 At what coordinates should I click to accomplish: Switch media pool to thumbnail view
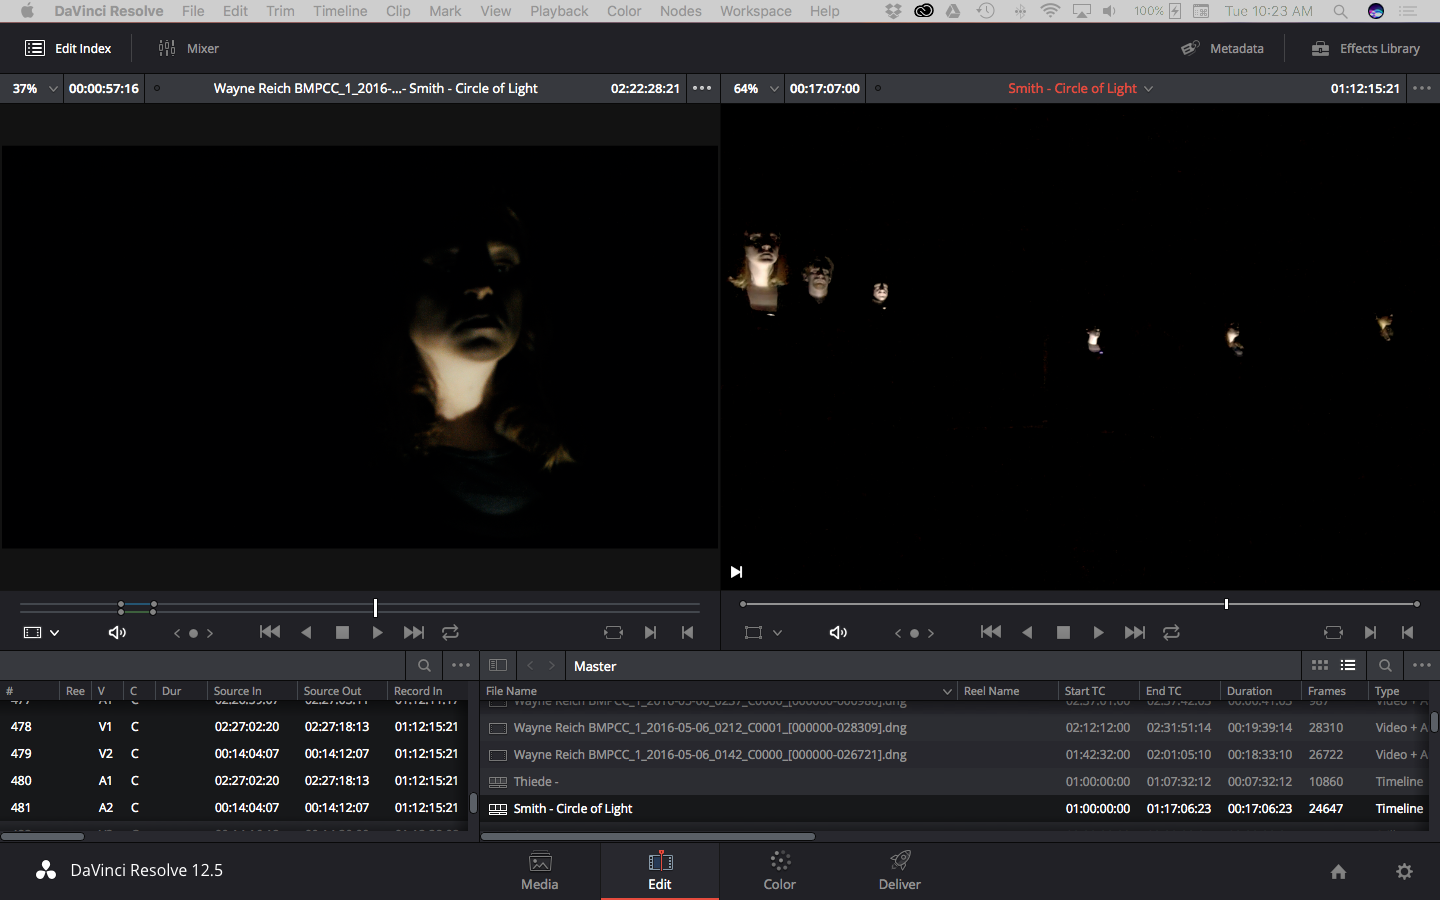(x=1320, y=665)
